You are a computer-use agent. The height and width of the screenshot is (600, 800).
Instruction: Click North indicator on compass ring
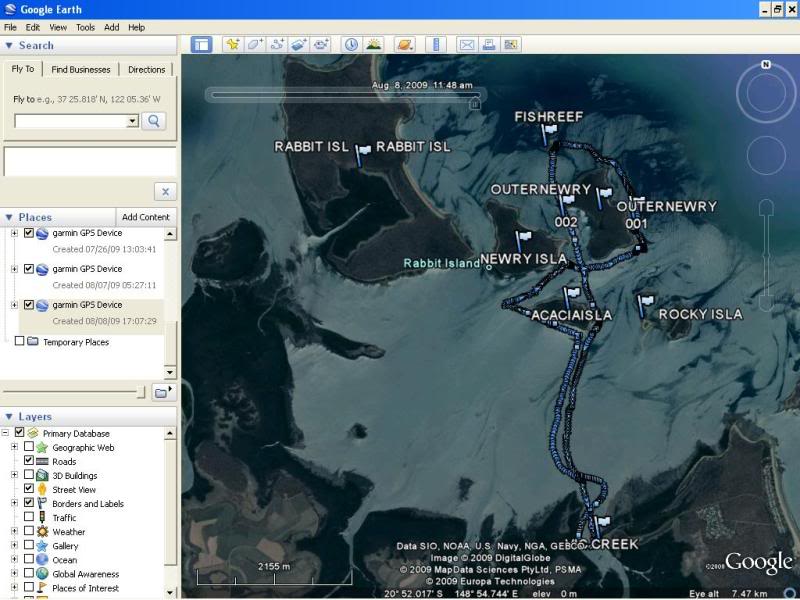(x=766, y=64)
